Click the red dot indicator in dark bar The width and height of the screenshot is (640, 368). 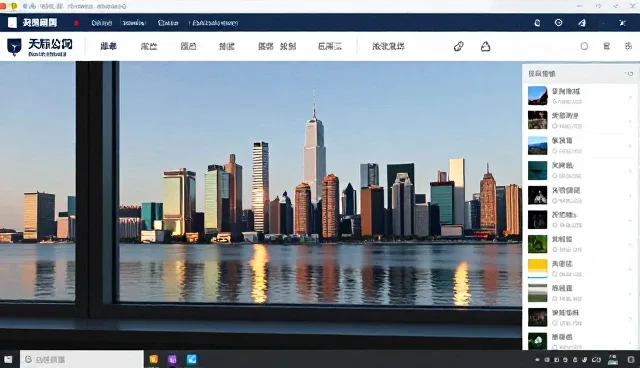(x=76, y=23)
